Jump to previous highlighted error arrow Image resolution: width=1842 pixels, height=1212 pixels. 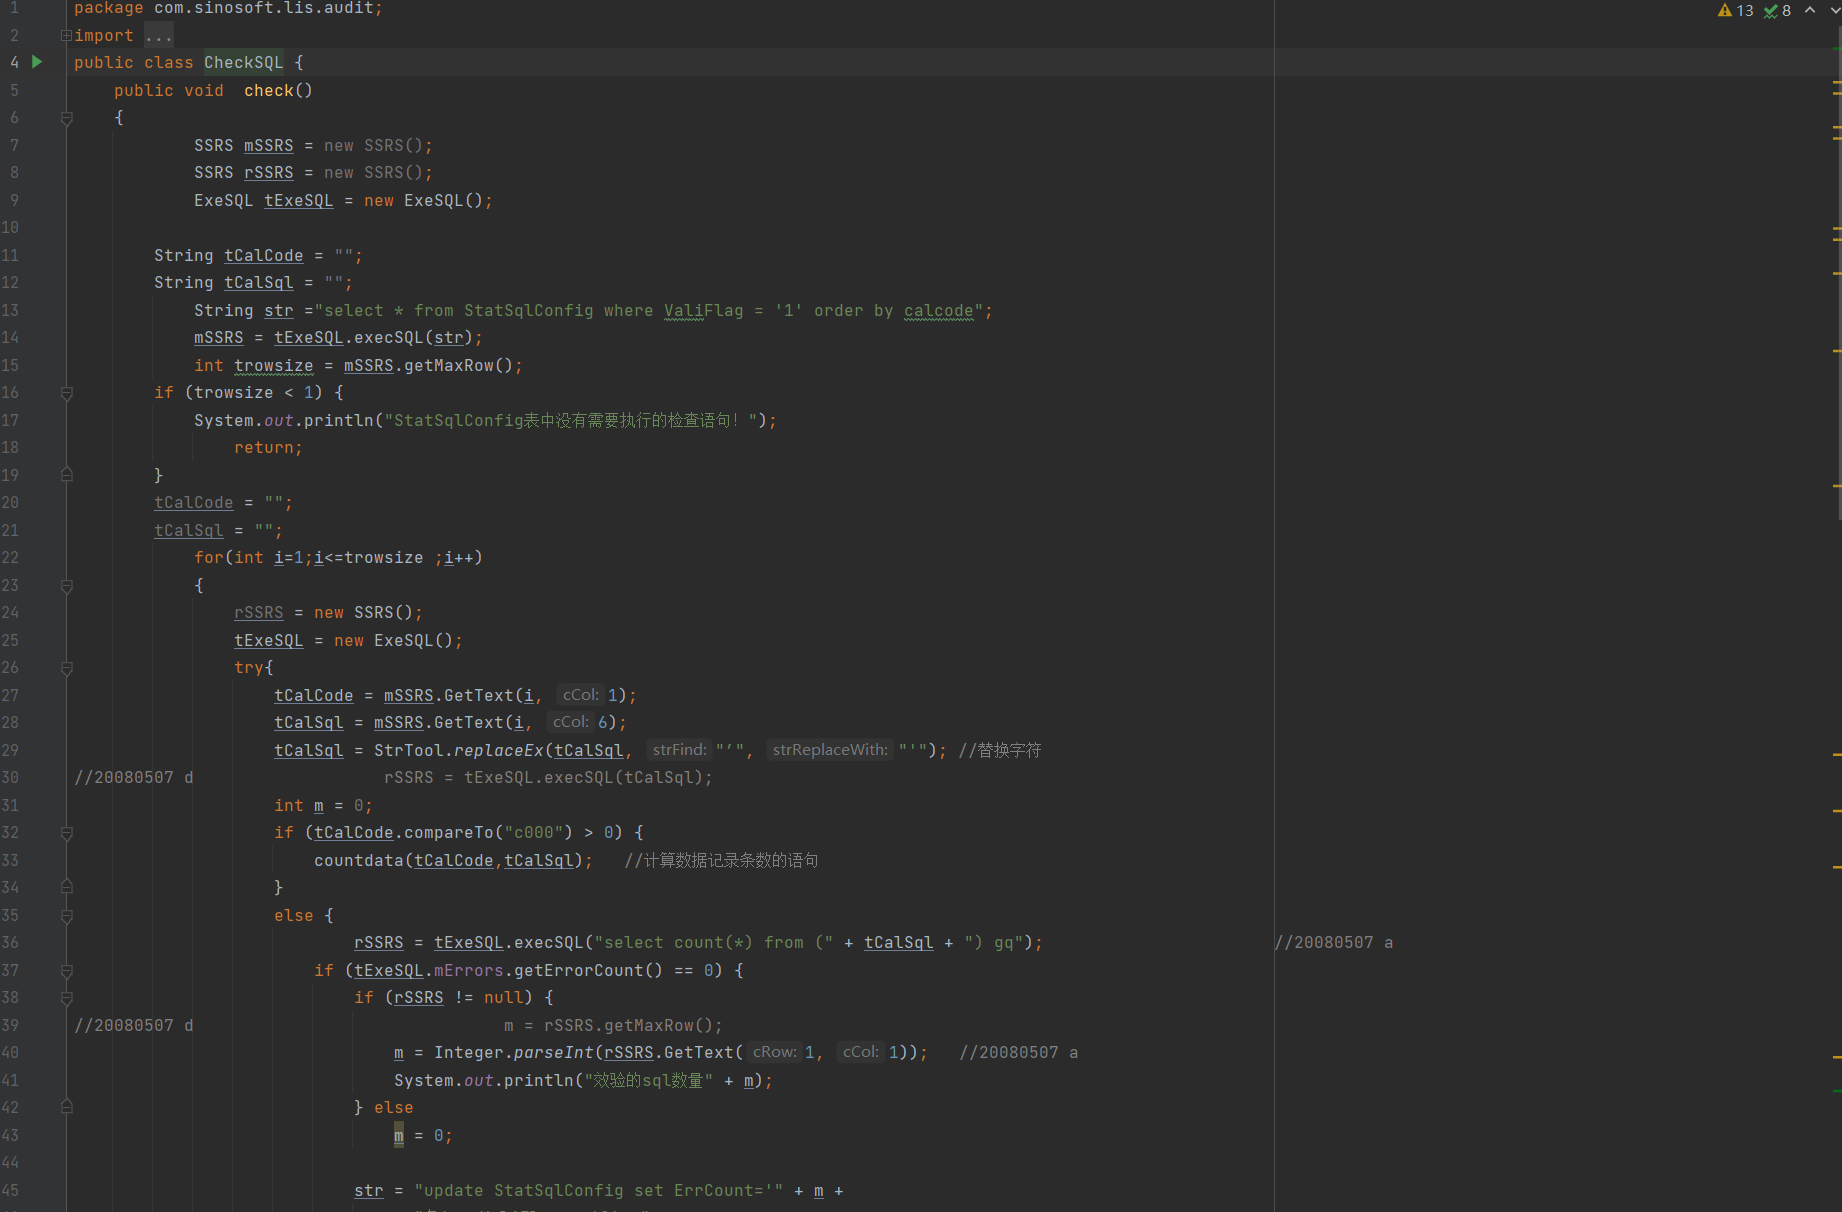point(1810,10)
